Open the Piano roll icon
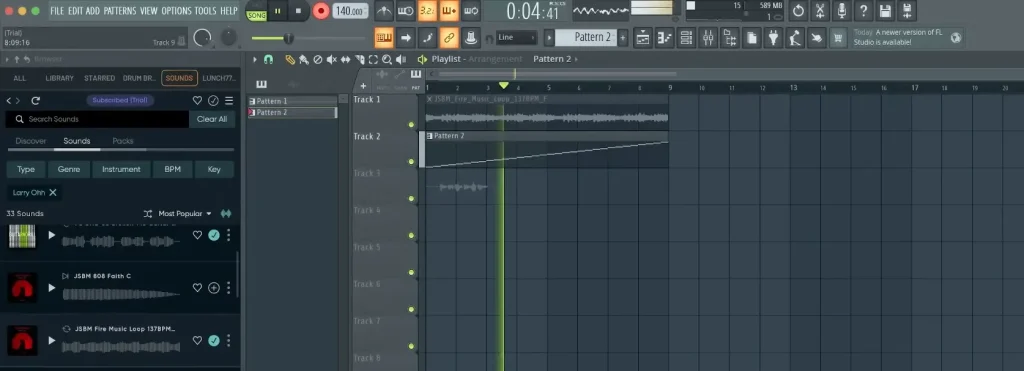1024x371 pixels. [665, 38]
